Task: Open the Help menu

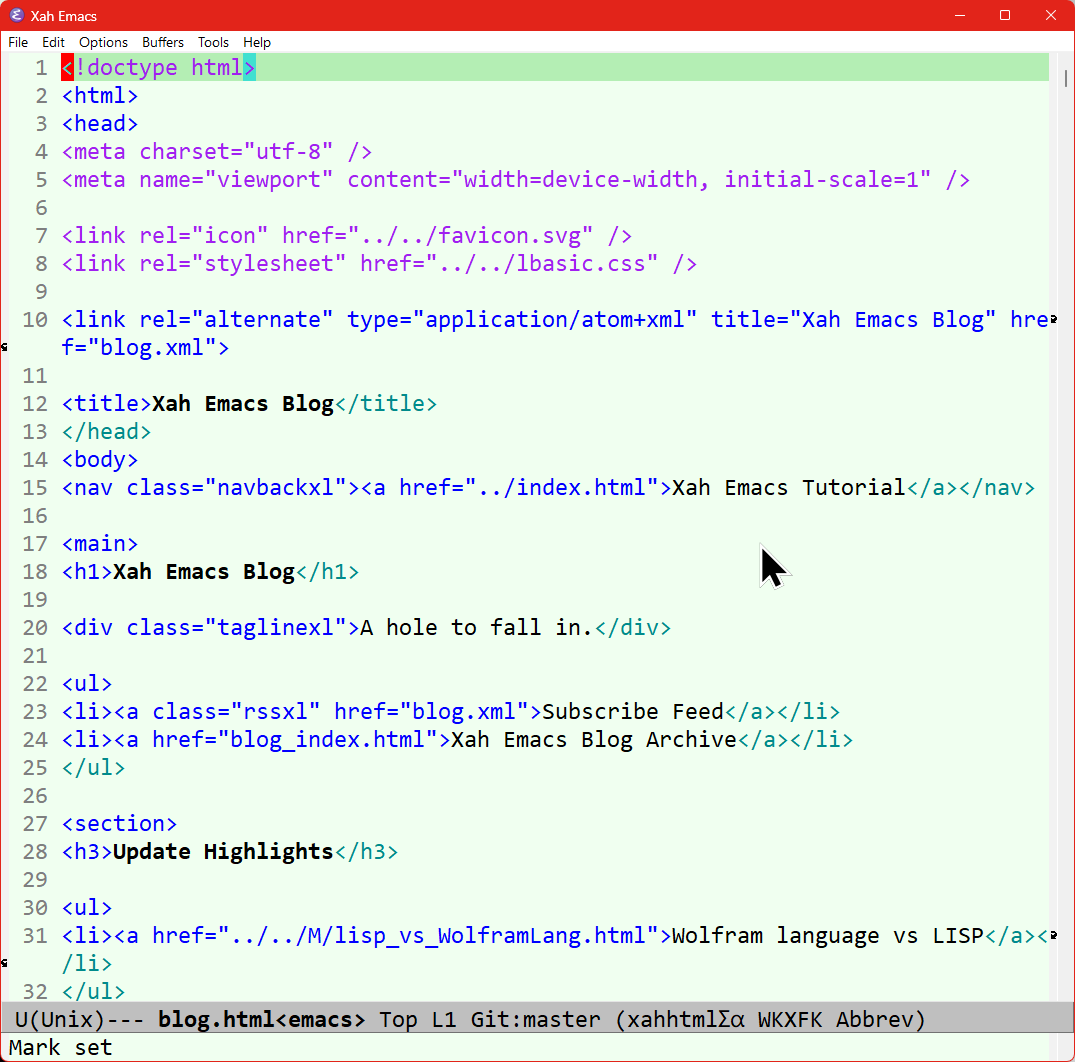Action: (x=257, y=43)
